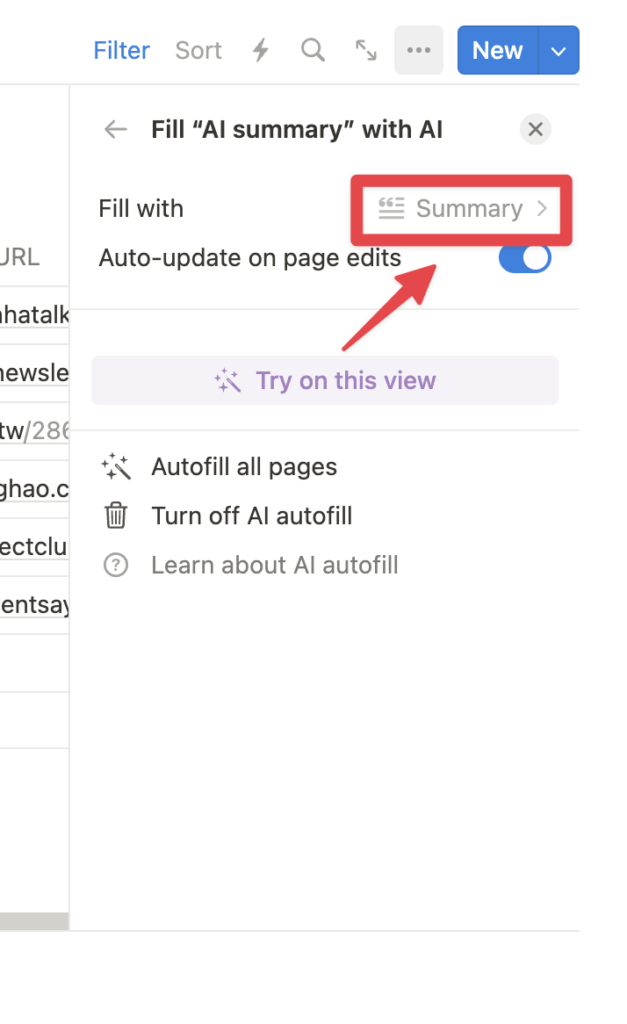This screenshot has height=1024, width=627.
Task: Click the trash icon beside Turn off AI autofill
Action: pyautogui.click(x=116, y=515)
